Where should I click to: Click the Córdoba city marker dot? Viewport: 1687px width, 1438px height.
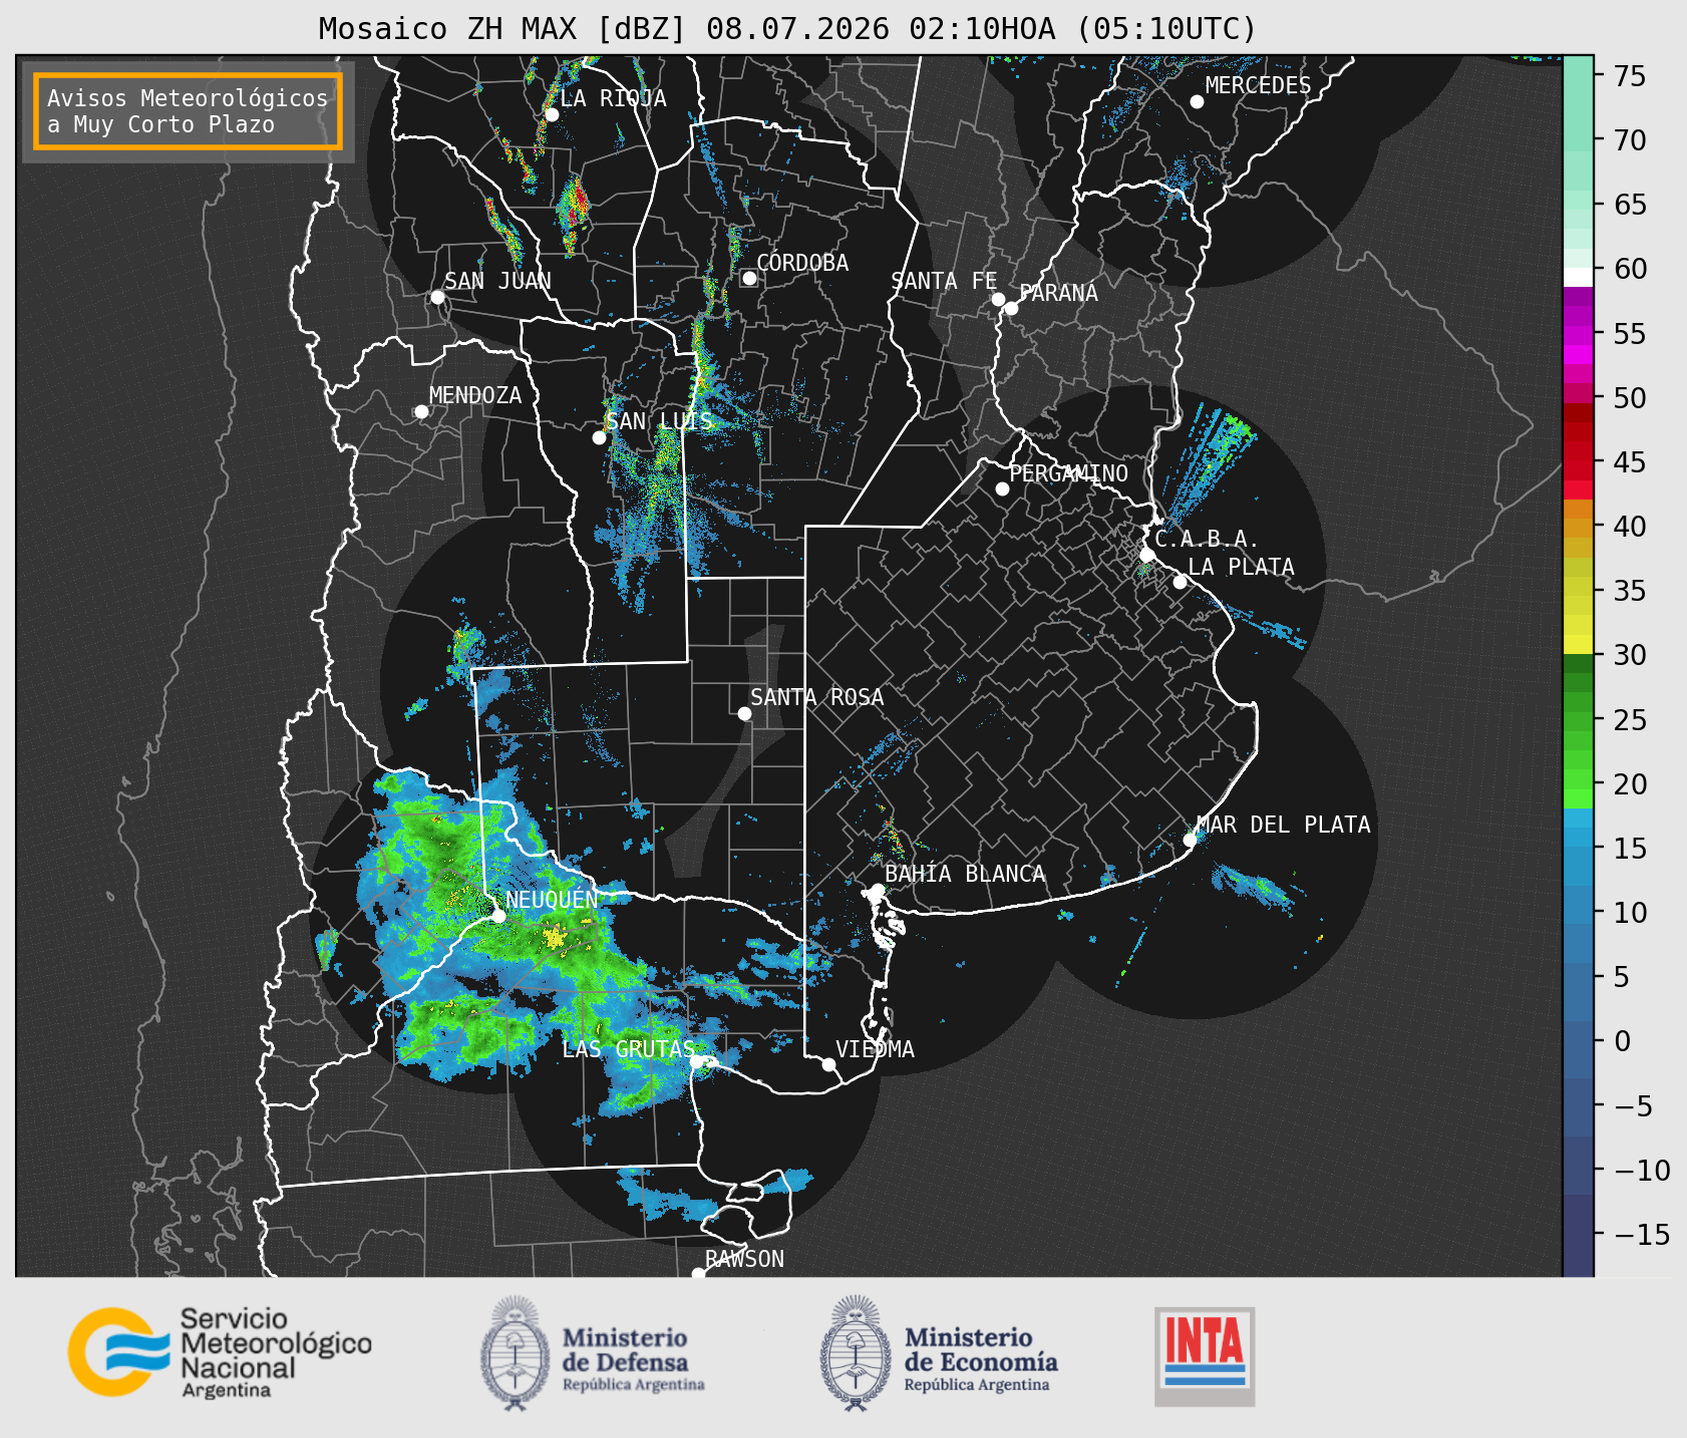click(x=749, y=278)
